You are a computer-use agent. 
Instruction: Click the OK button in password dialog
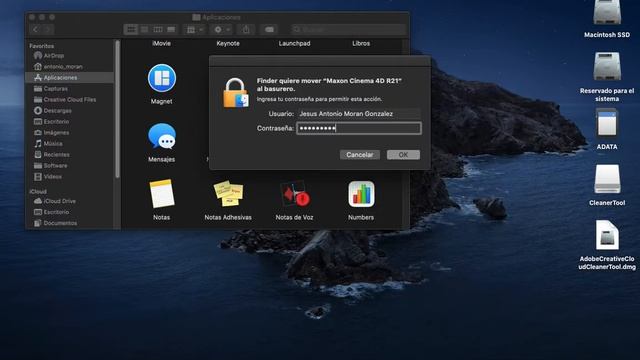coord(403,155)
